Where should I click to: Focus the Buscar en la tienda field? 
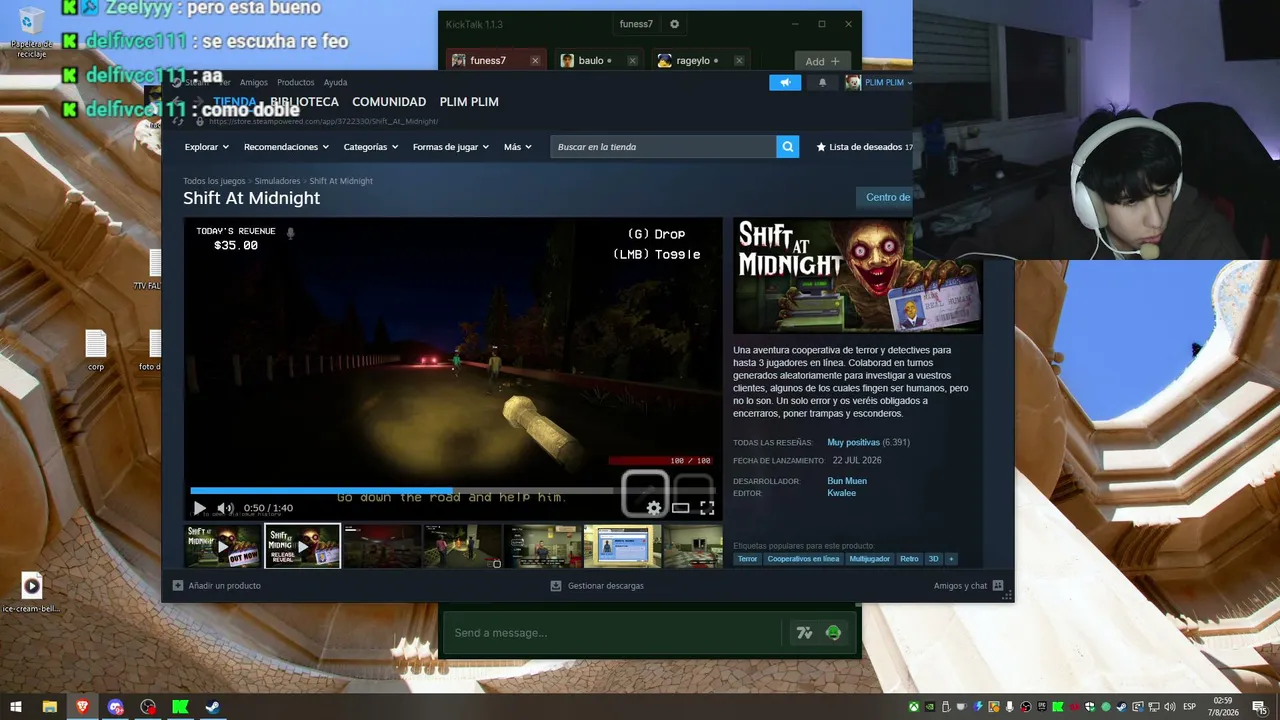[663, 147]
